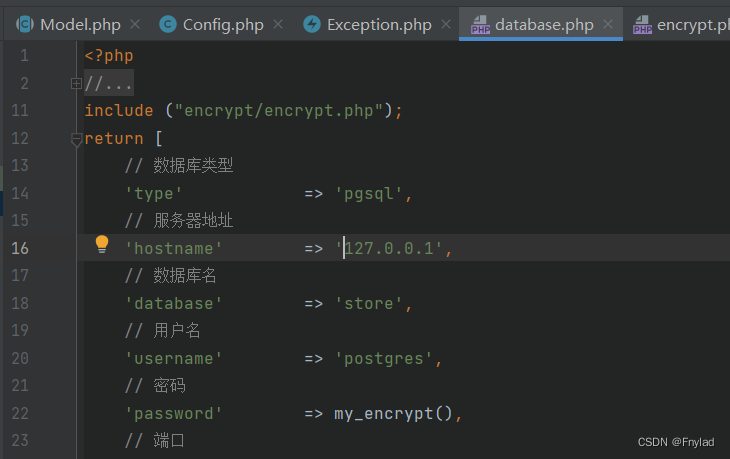Viewport: 730px width, 459px height.
Task: Open the Config.php tab
Action: coord(220,24)
